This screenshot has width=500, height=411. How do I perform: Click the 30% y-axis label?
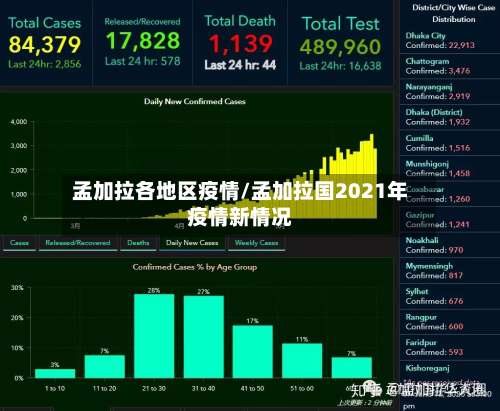(x=17, y=287)
